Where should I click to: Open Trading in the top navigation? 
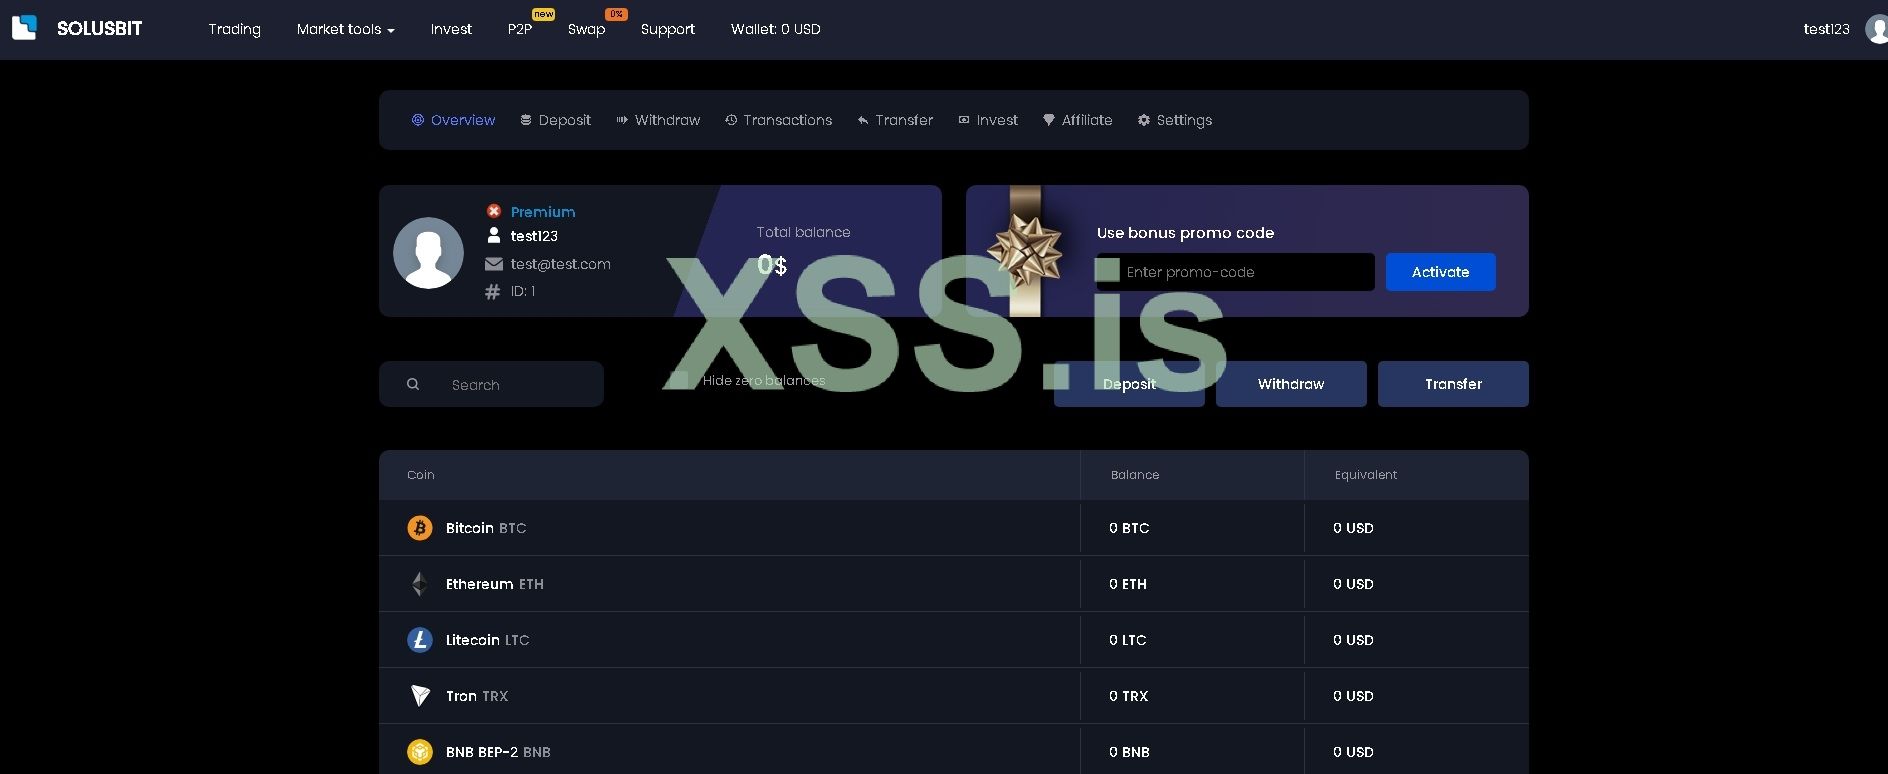coord(235,29)
